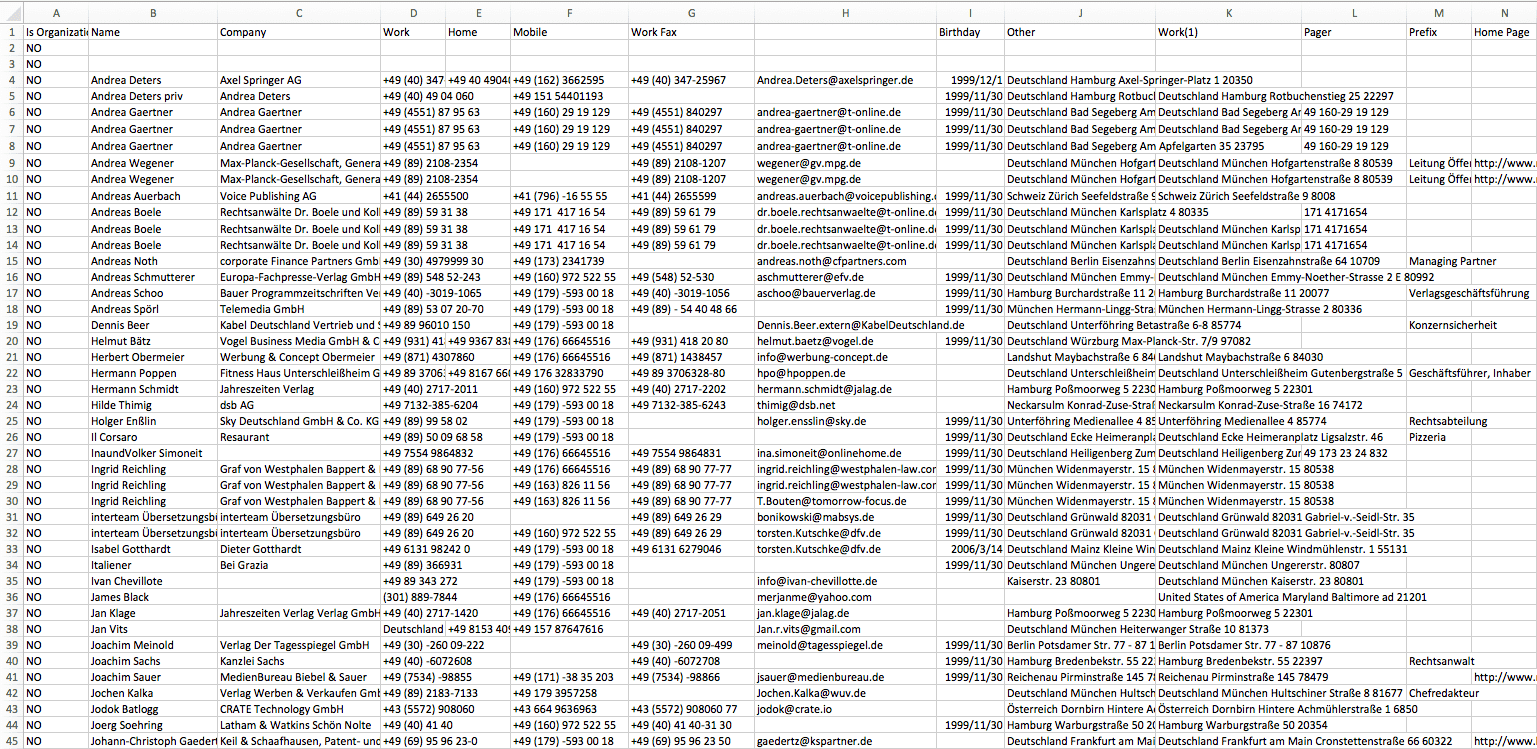Click the 'Name' header cell
This screenshot has width=1537, height=749.
tap(153, 32)
